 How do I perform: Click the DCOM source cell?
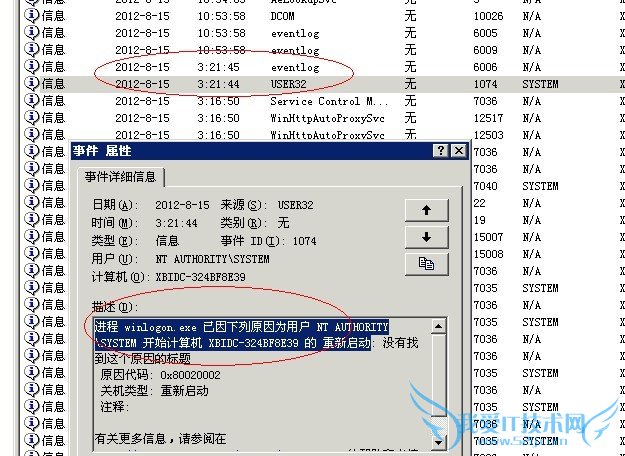pos(283,16)
